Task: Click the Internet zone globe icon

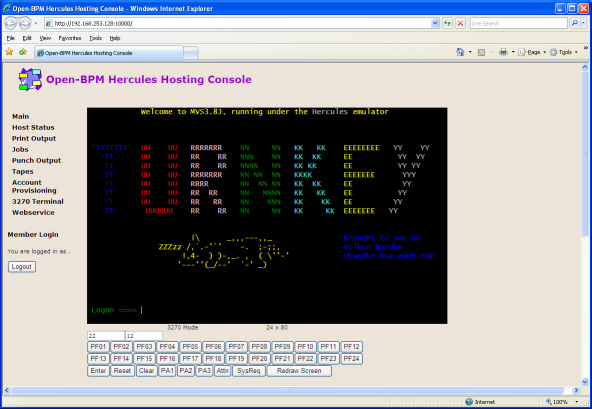Action: (469, 402)
